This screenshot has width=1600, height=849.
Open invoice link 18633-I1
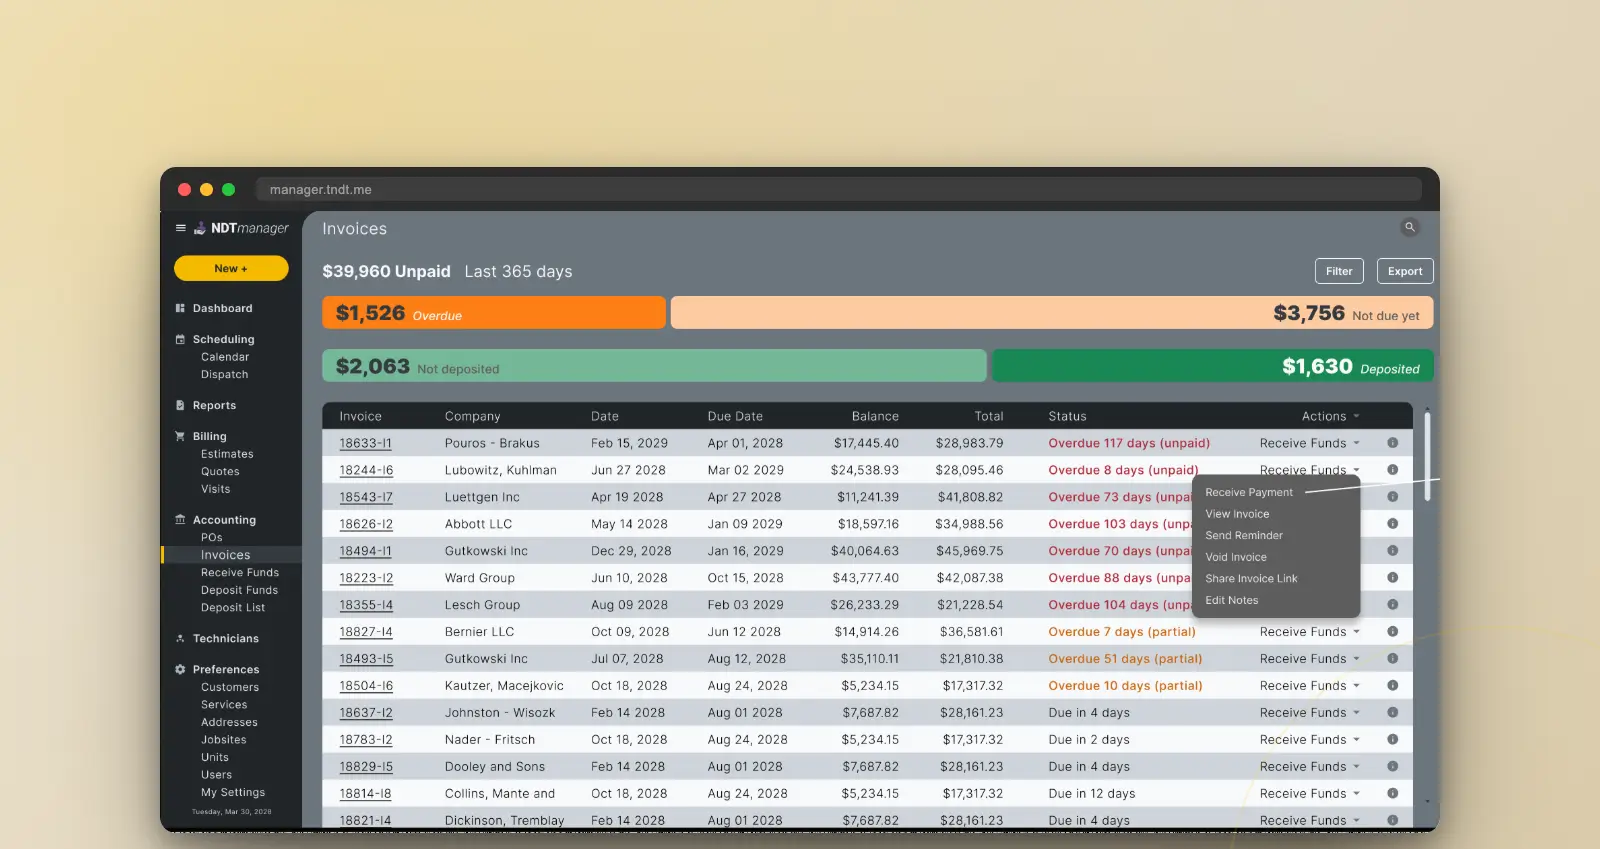365,443
